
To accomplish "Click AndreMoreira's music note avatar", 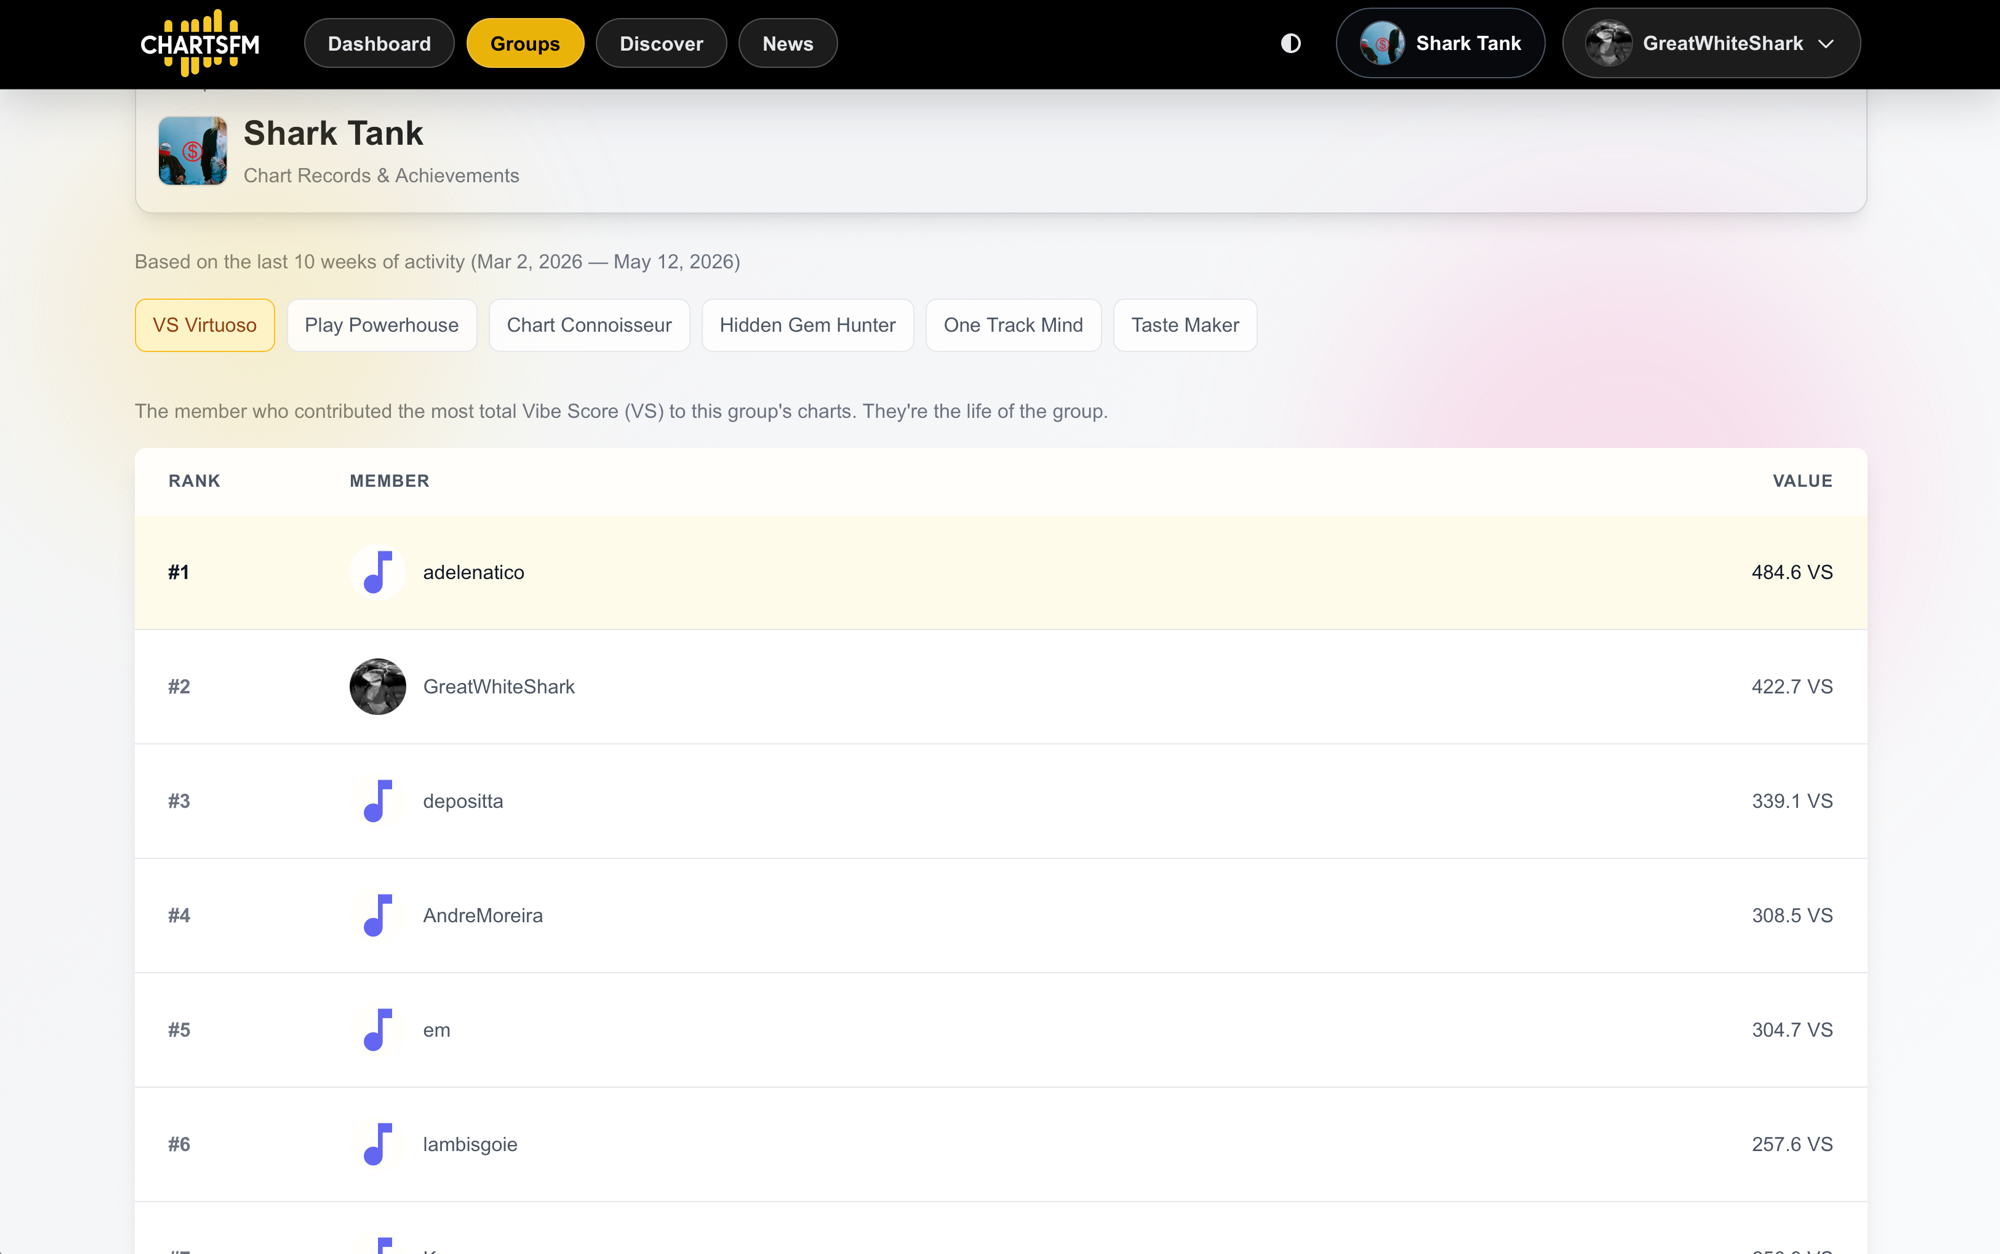I will pyautogui.click(x=378, y=915).
